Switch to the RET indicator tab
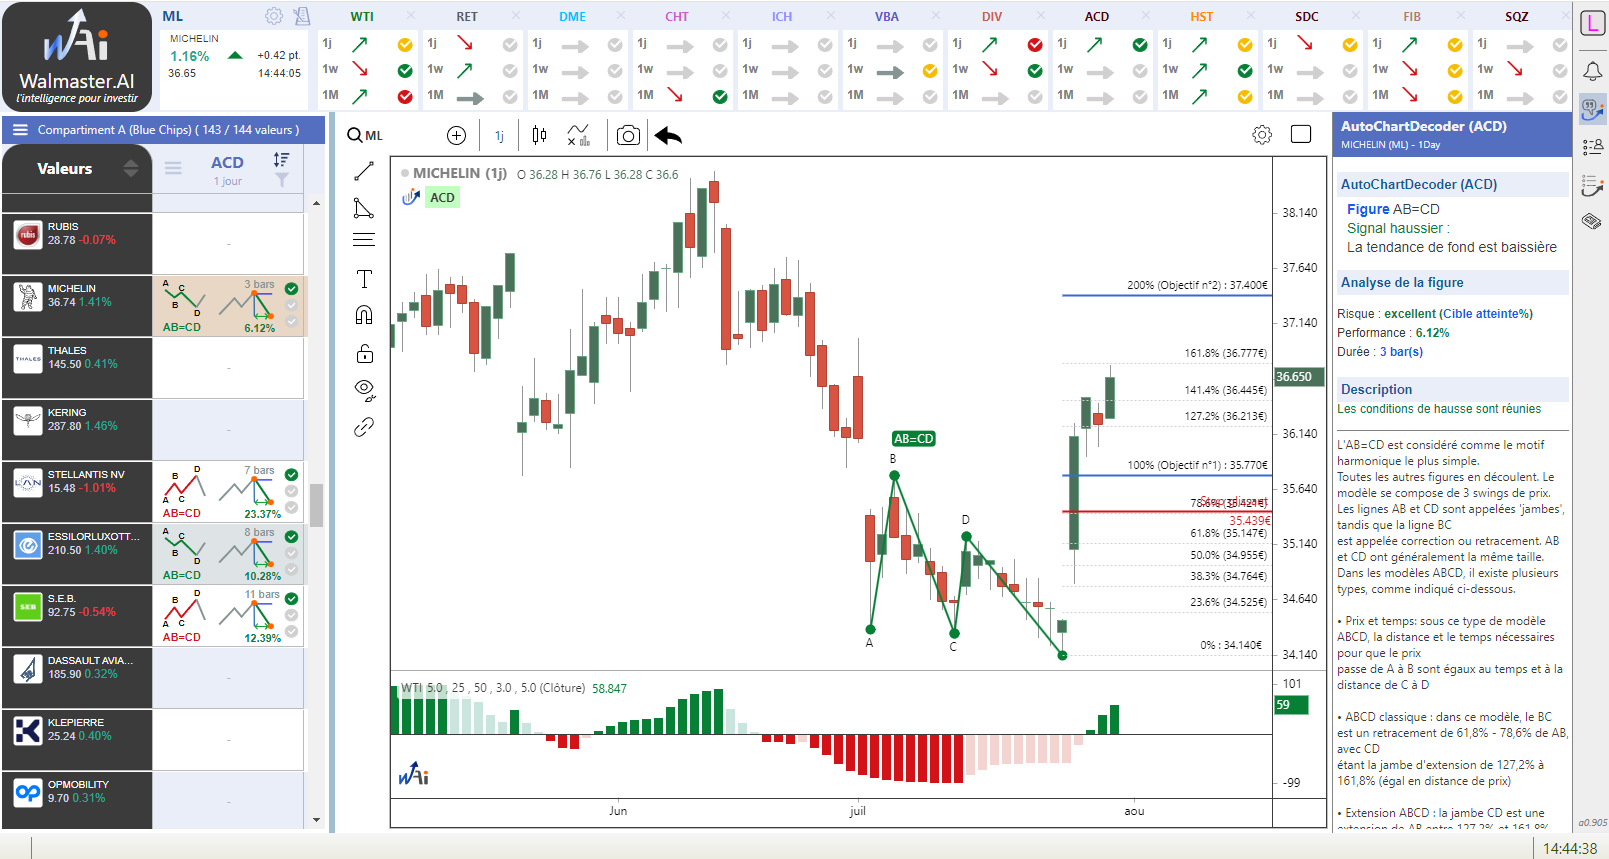1609x859 pixels. 467,16
